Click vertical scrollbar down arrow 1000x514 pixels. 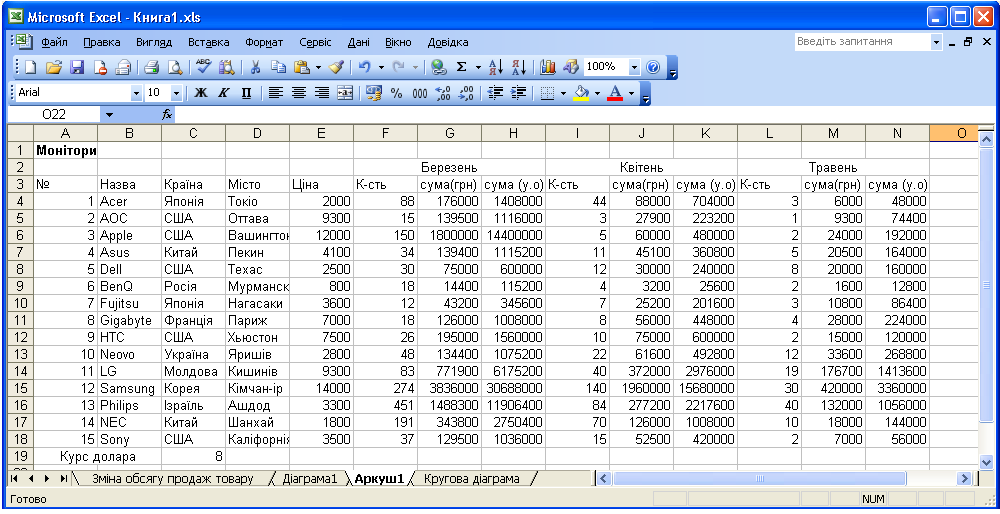985,462
